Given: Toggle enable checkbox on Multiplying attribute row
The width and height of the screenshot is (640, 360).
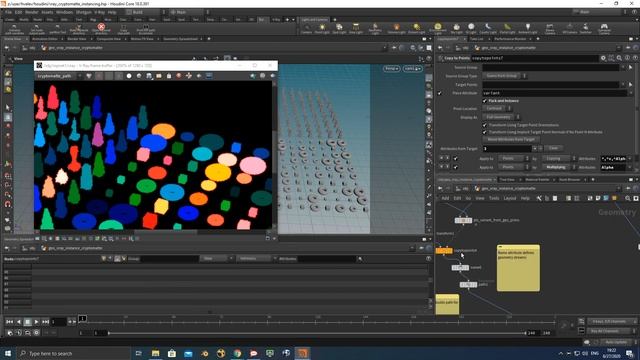Looking at the screenshot, I should [x=456, y=167].
